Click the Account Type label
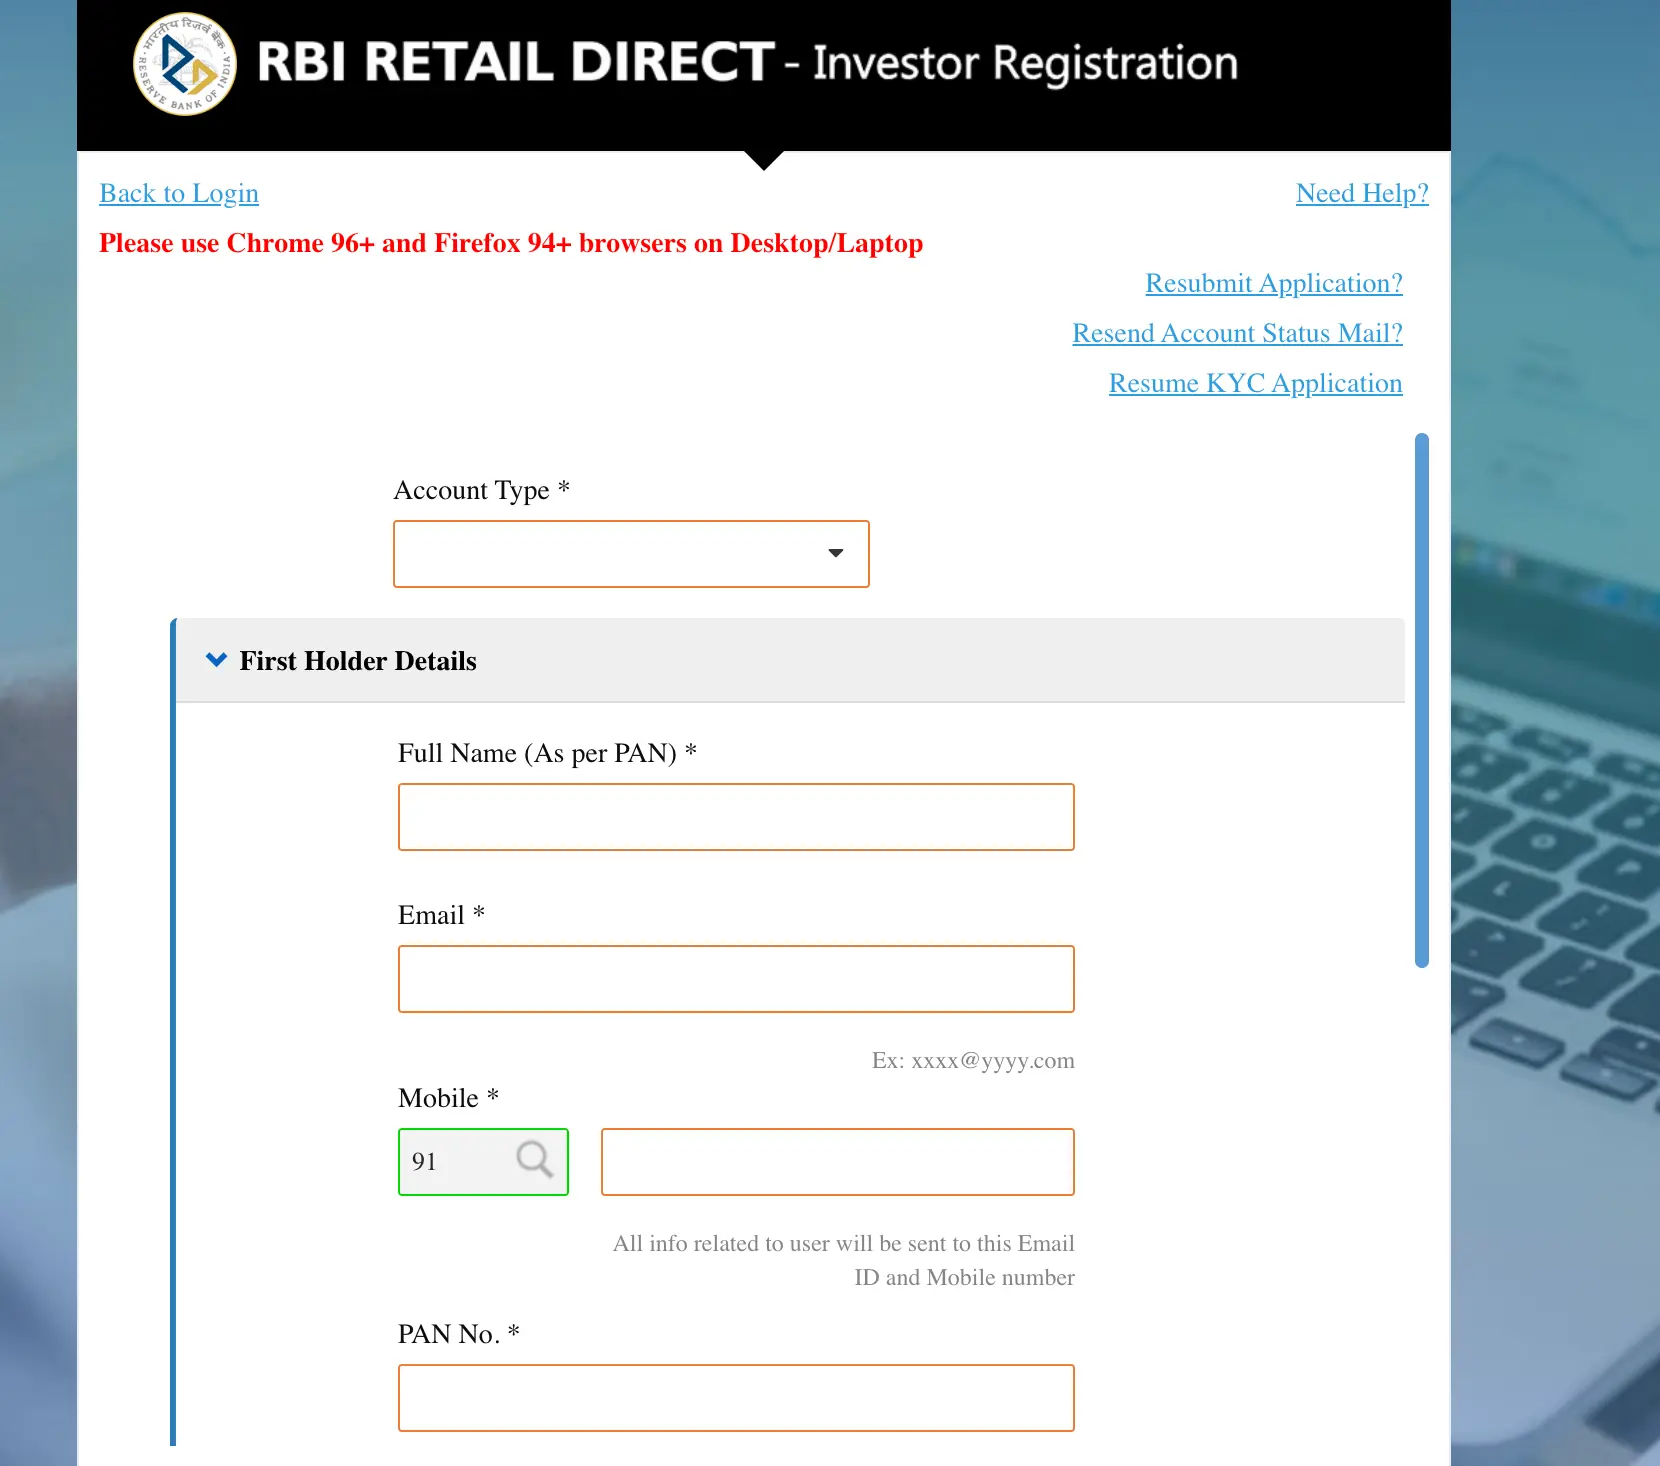 (482, 490)
